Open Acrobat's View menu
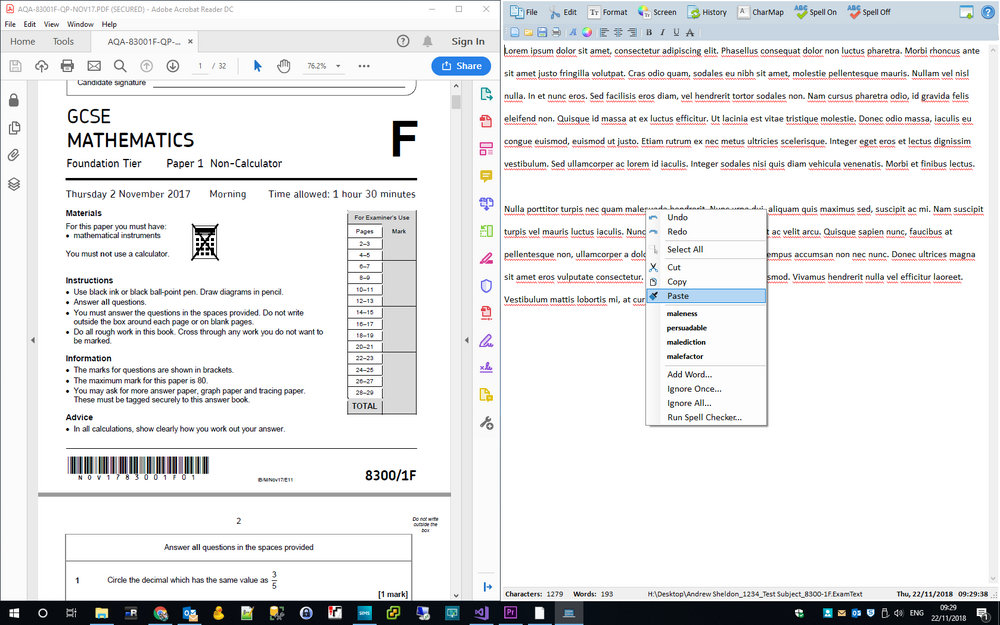The image size is (1000, 625). pos(51,24)
